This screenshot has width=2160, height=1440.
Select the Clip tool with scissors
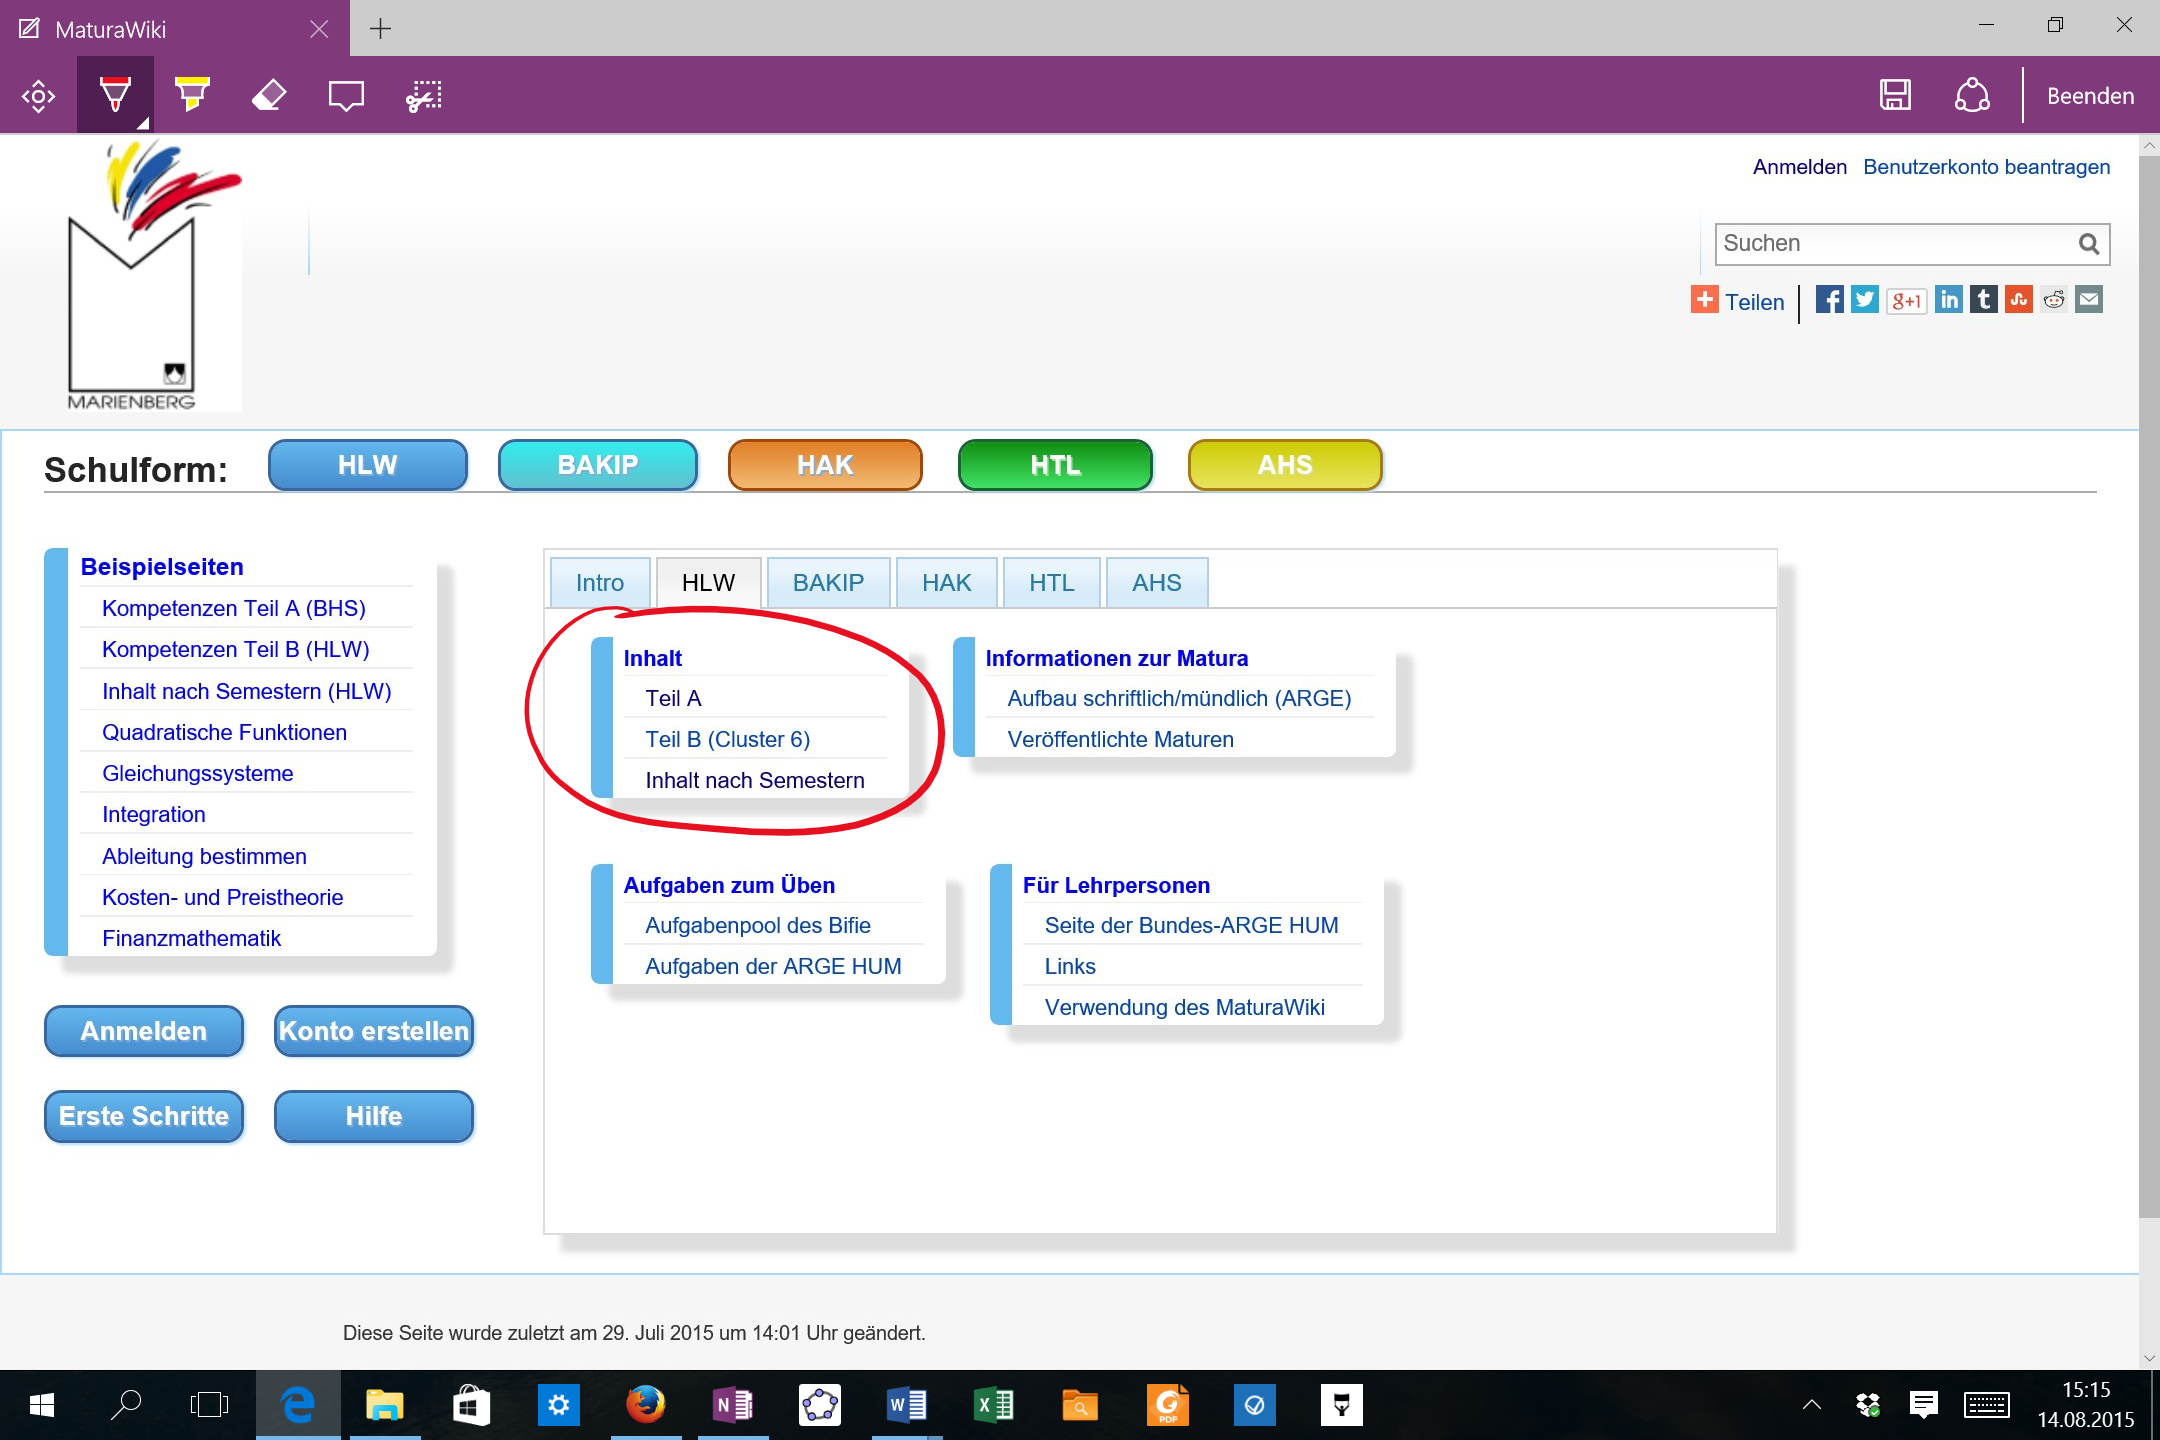coord(424,96)
